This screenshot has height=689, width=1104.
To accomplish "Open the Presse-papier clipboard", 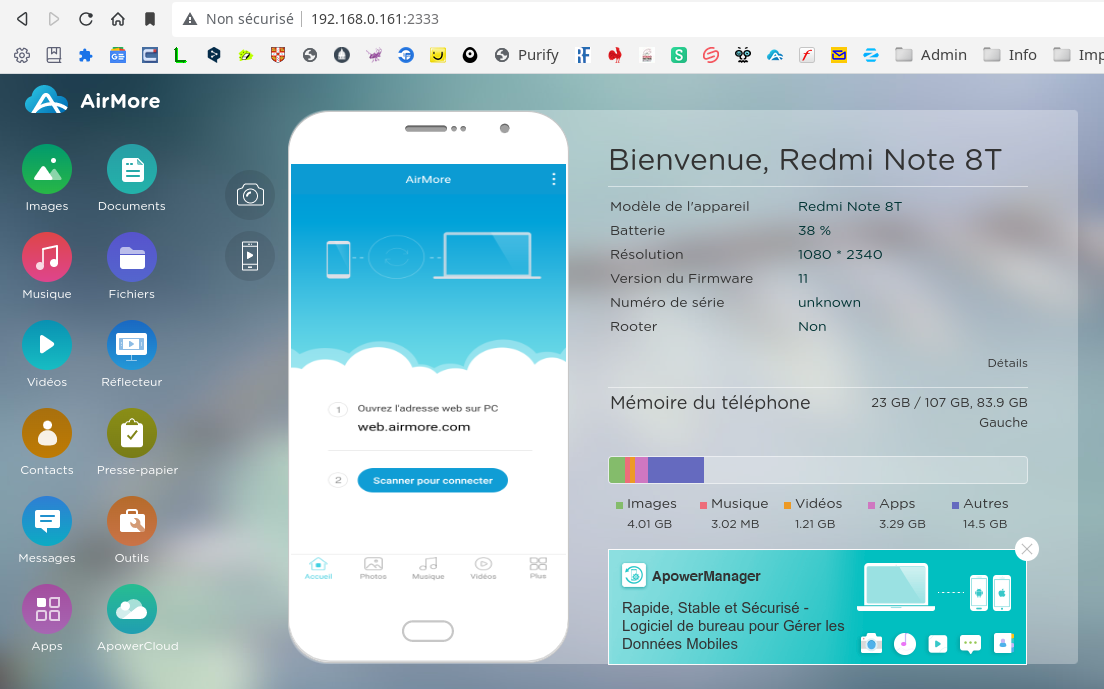I will [132, 434].
